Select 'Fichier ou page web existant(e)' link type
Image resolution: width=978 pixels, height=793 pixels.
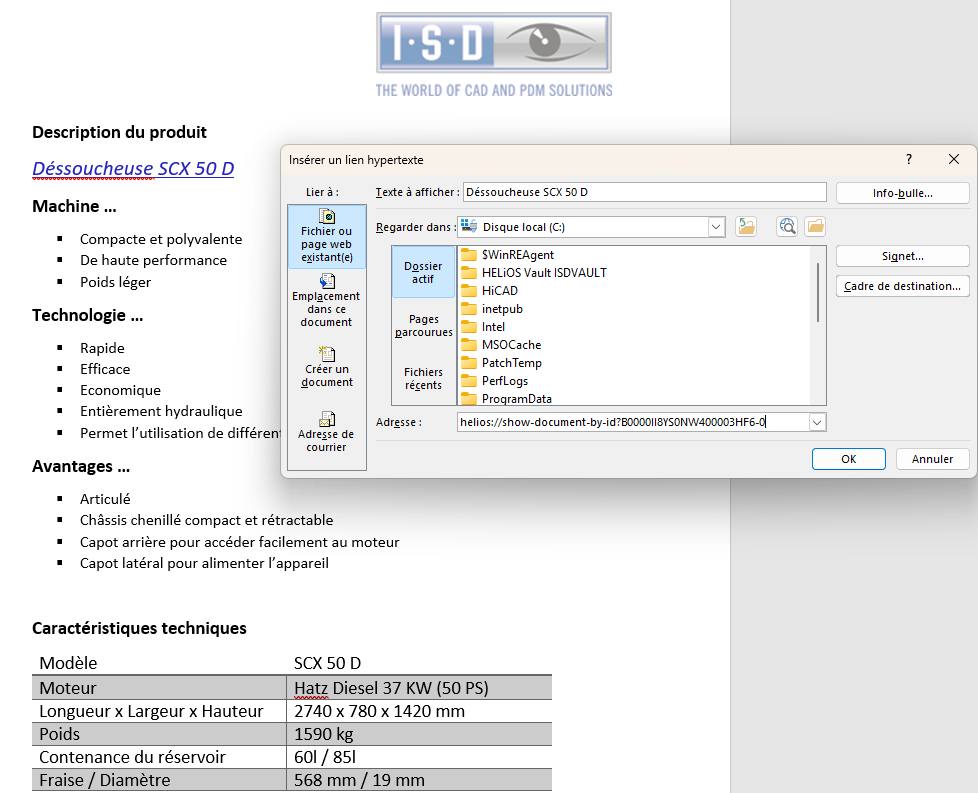[327, 236]
